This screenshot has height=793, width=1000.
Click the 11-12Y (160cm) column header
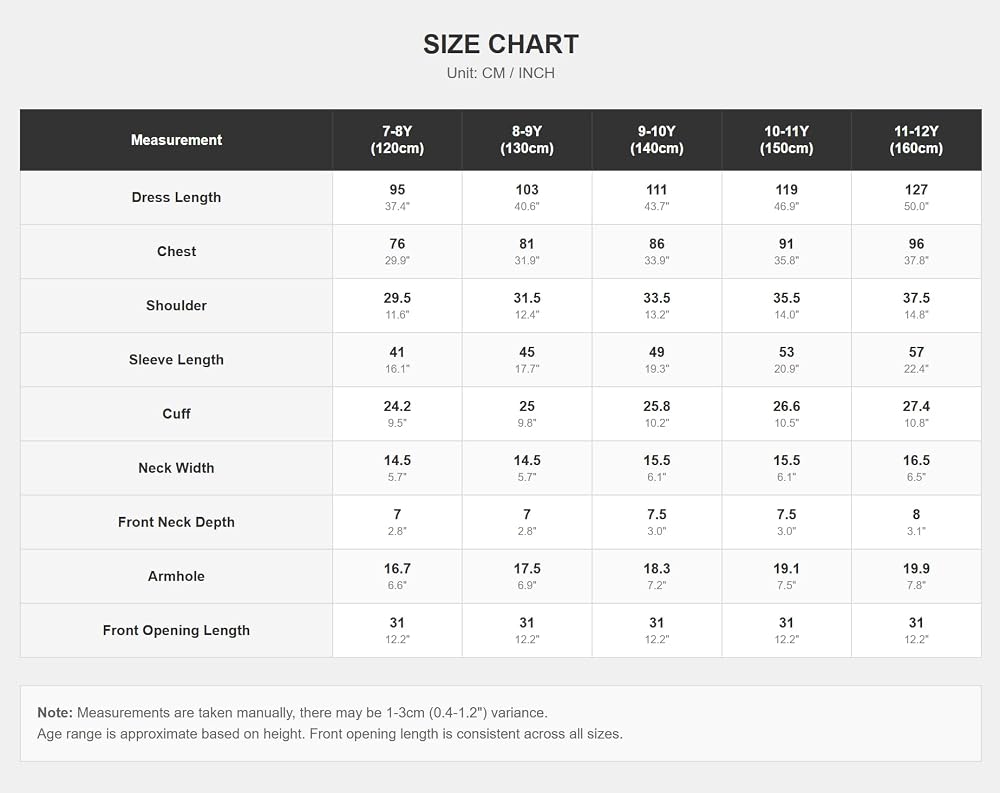point(916,140)
